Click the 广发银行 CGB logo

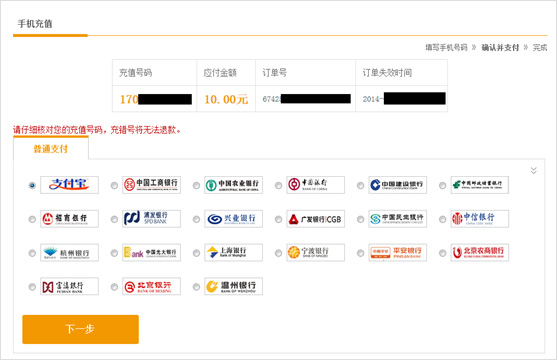[x=315, y=219]
